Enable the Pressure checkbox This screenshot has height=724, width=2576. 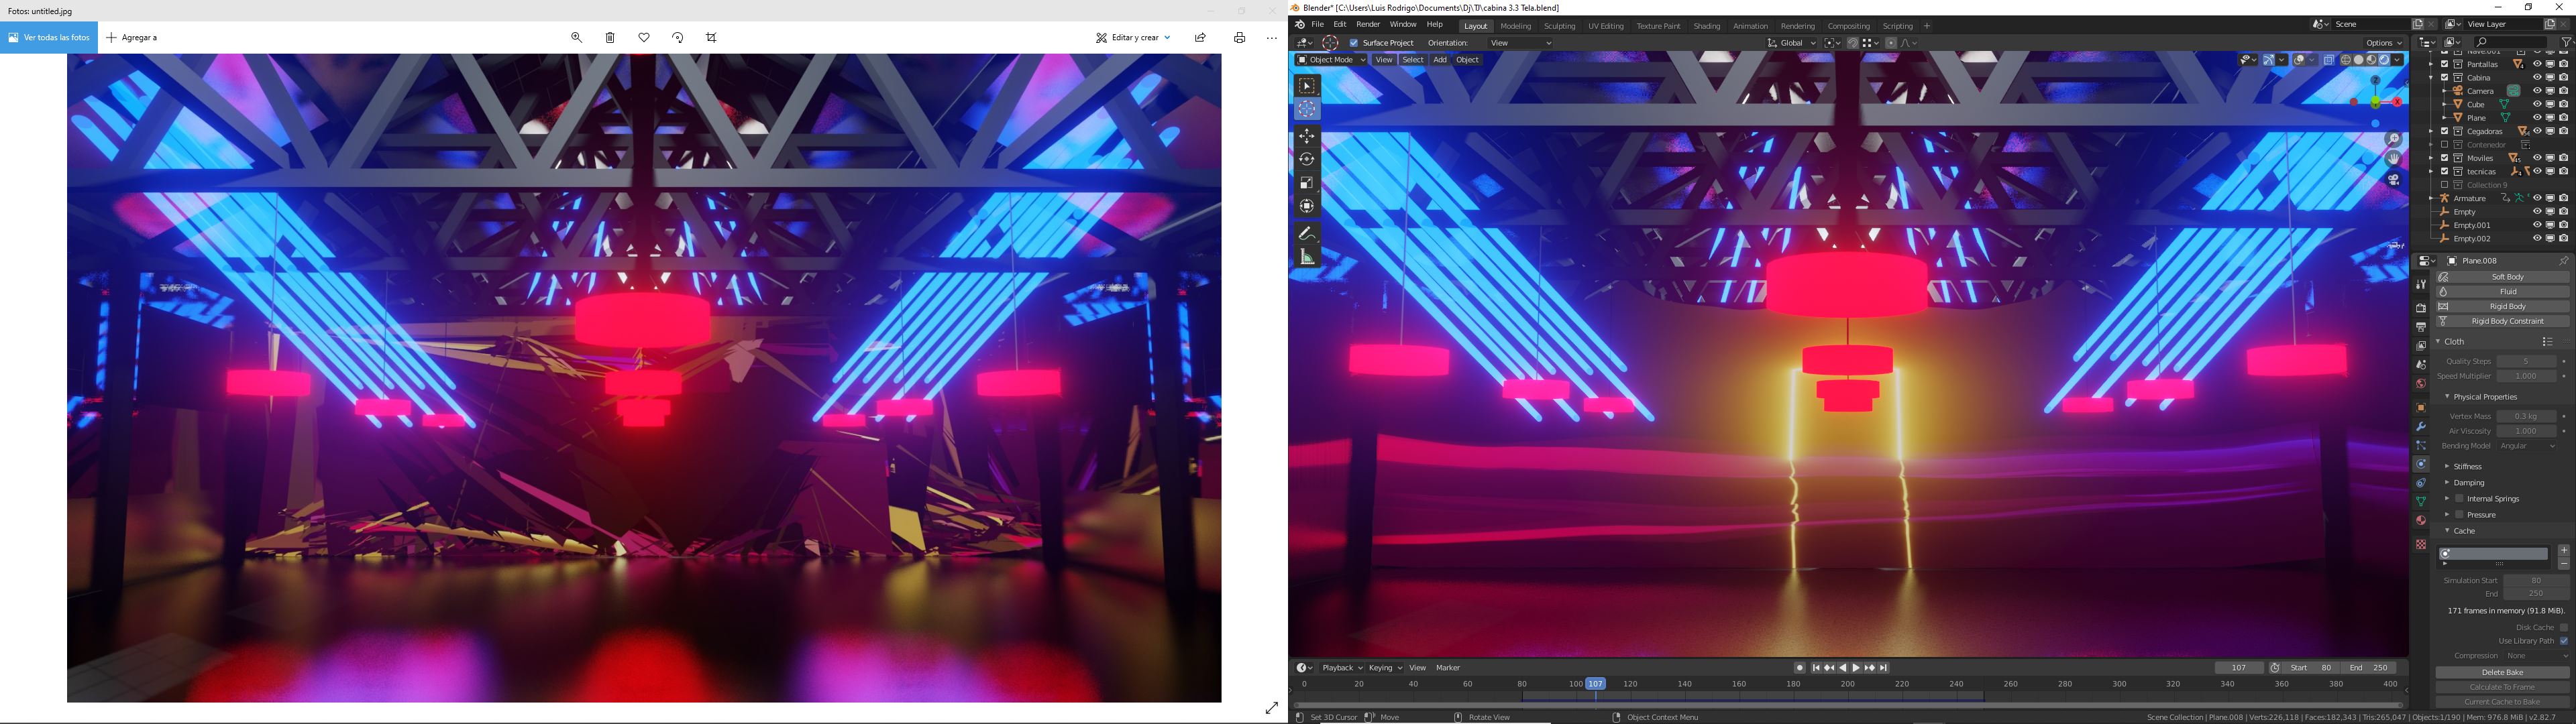pyautogui.click(x=2459, y=514)
